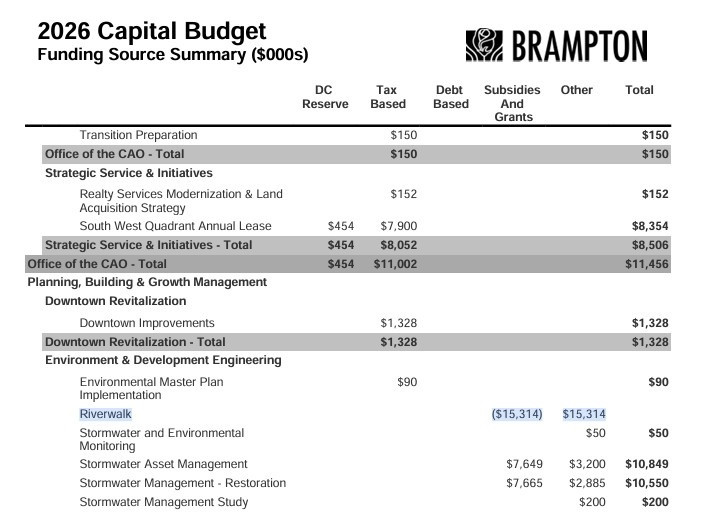Click the Brampton rose logo icon
Screen dimensions: 706x512
pos(486,47)
